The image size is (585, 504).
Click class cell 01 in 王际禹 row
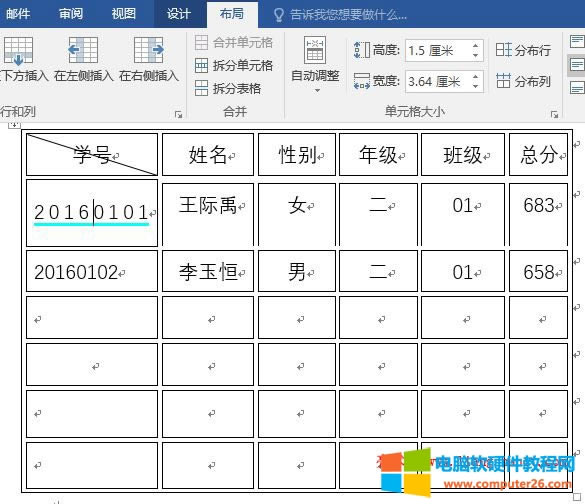pos(463,214)
